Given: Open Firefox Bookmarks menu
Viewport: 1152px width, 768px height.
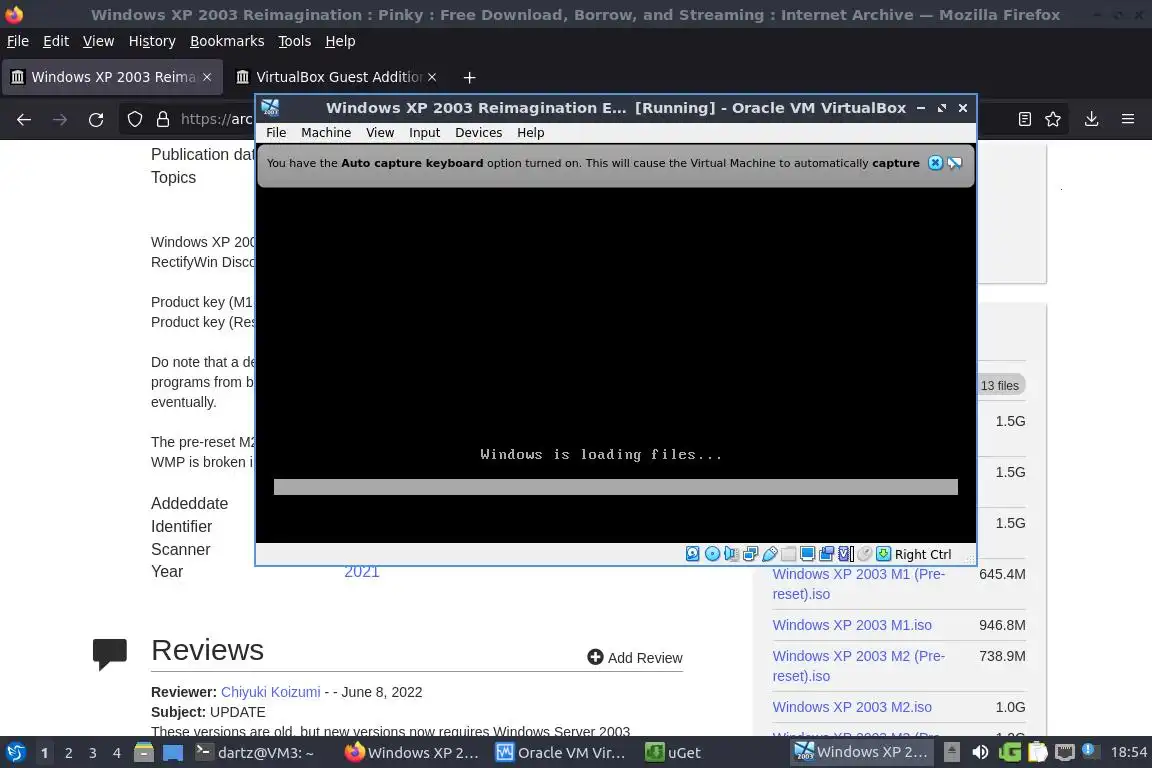Looking at the screenshot, I should tap(227, 41).
